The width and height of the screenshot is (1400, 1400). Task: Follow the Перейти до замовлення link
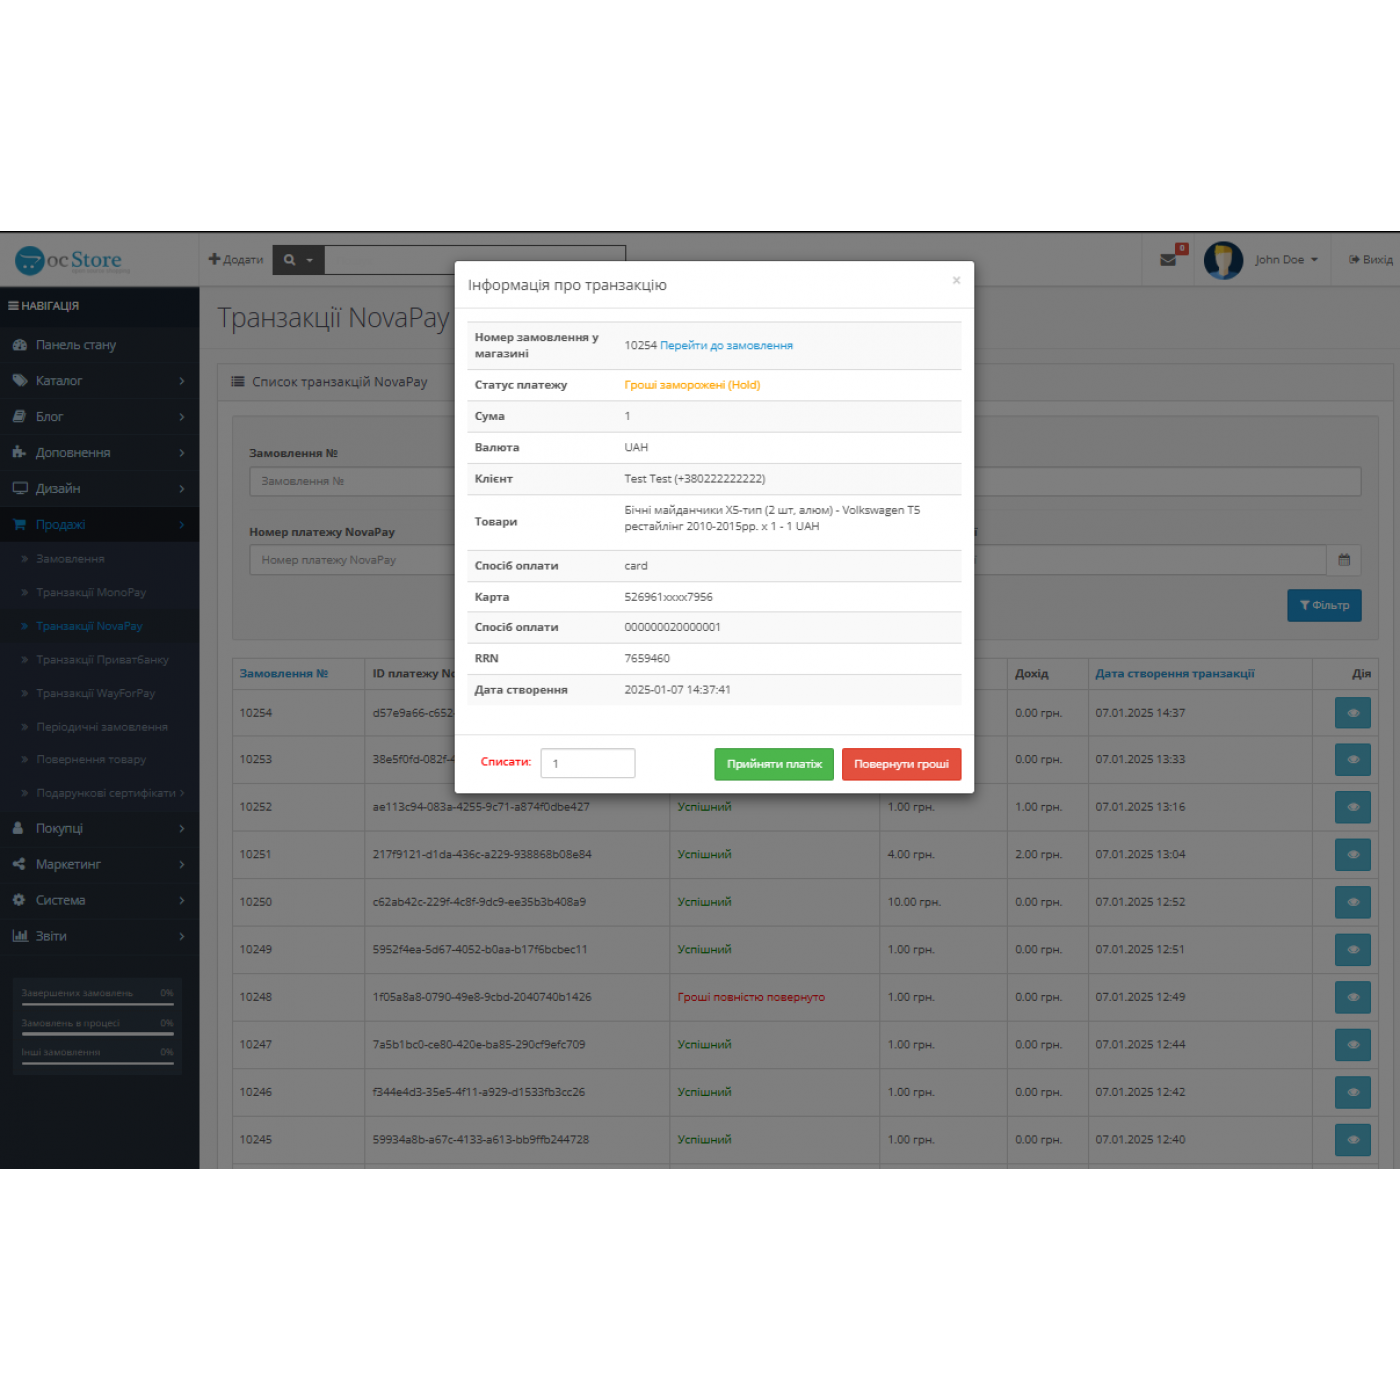[x=726, y=346]
